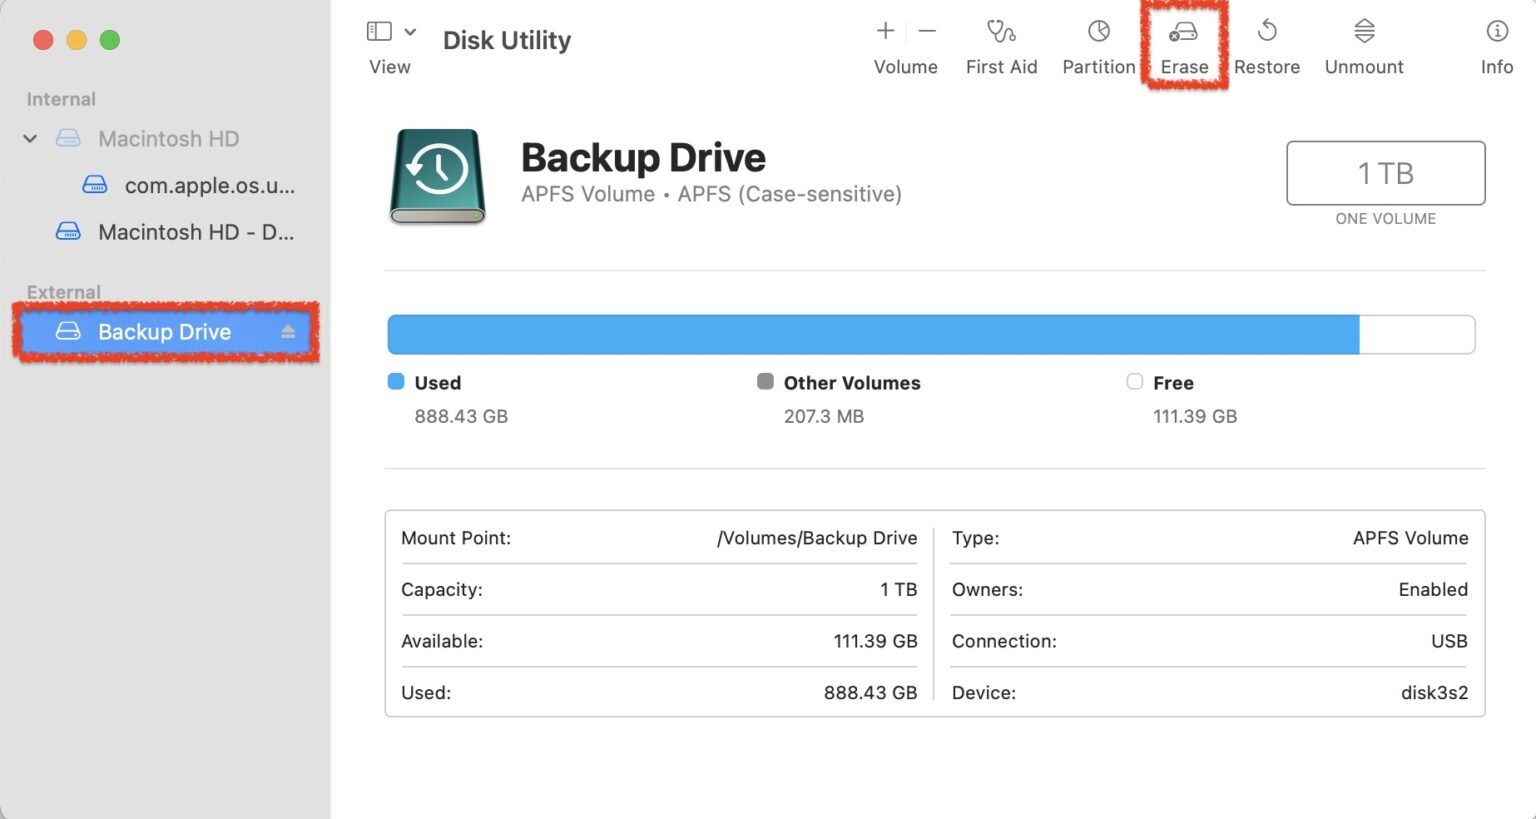
Task: Click the Restore icon
Action: pyautogui.click(x=1266, y=45)
